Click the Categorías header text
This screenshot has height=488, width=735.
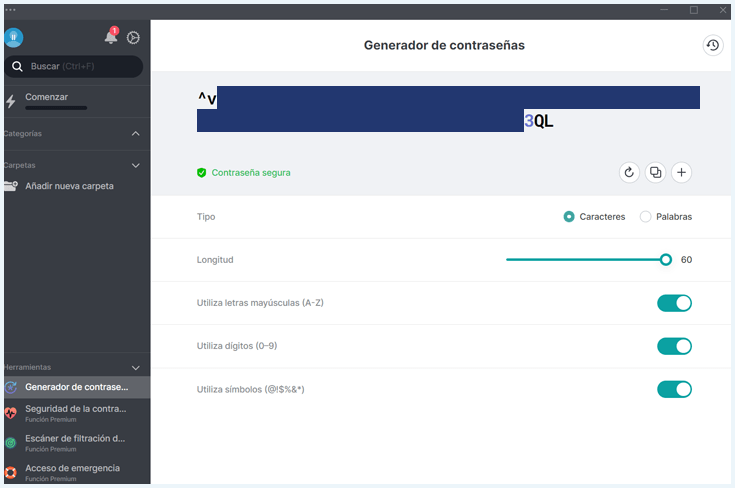tap(22, 134)
